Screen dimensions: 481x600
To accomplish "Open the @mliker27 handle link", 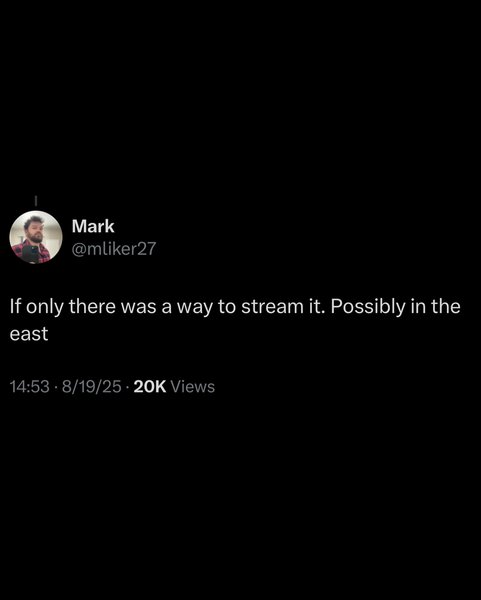I will [x=114, y=249].
